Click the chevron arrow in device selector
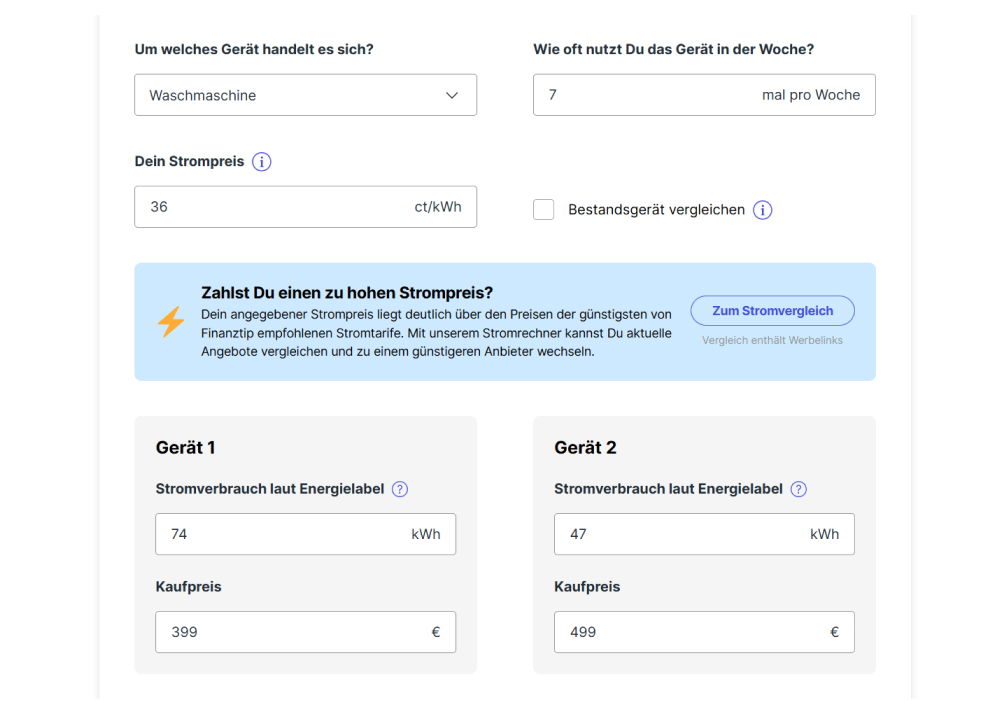This screenshot has height=713, width=1008. tap(452, 95)
